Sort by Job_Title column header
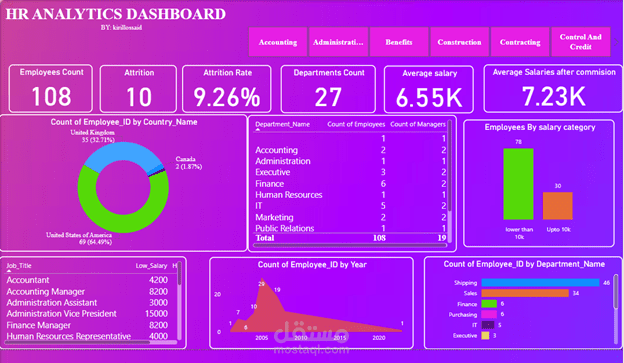This screenshot has height=363, width=624. (19, 265)
